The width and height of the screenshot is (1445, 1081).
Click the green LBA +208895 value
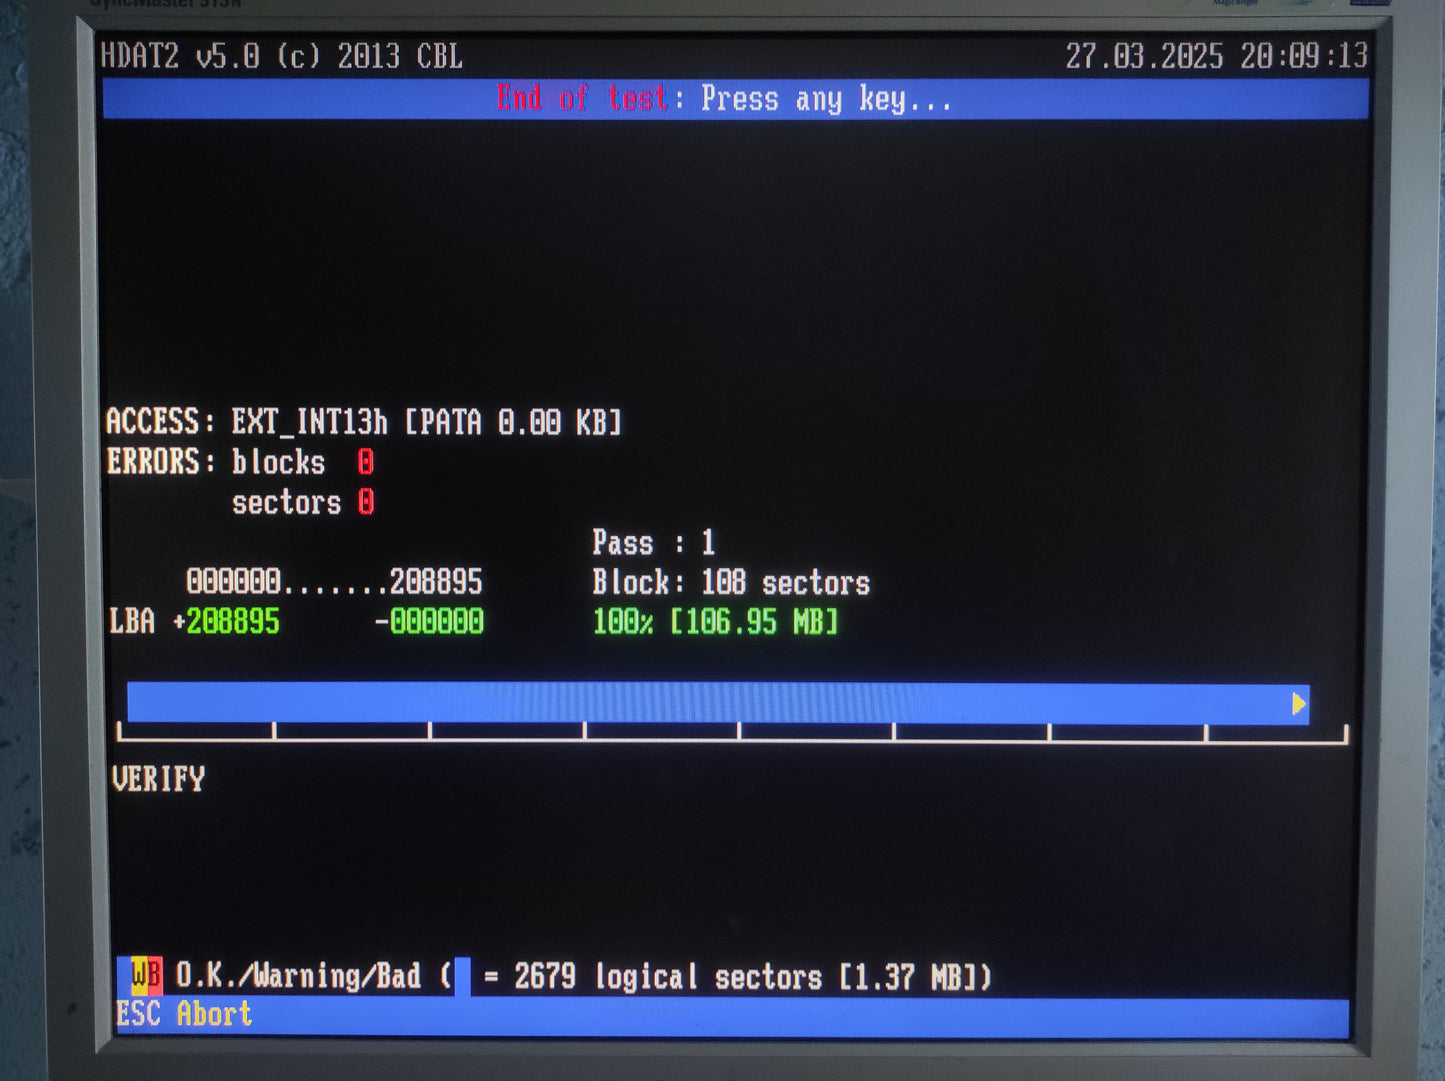[x=232, y=622]
